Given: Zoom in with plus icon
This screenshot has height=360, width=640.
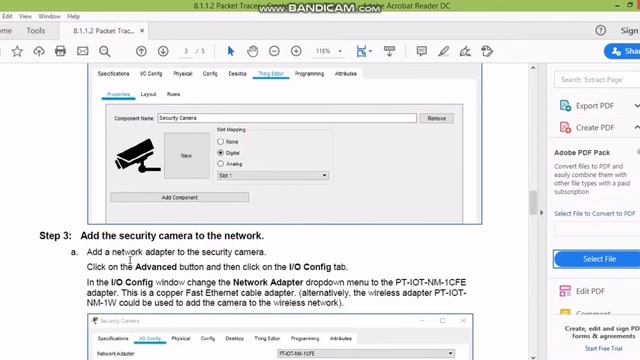Looking at the screenshot, I should pyautogui.click(x=296, y=51).
